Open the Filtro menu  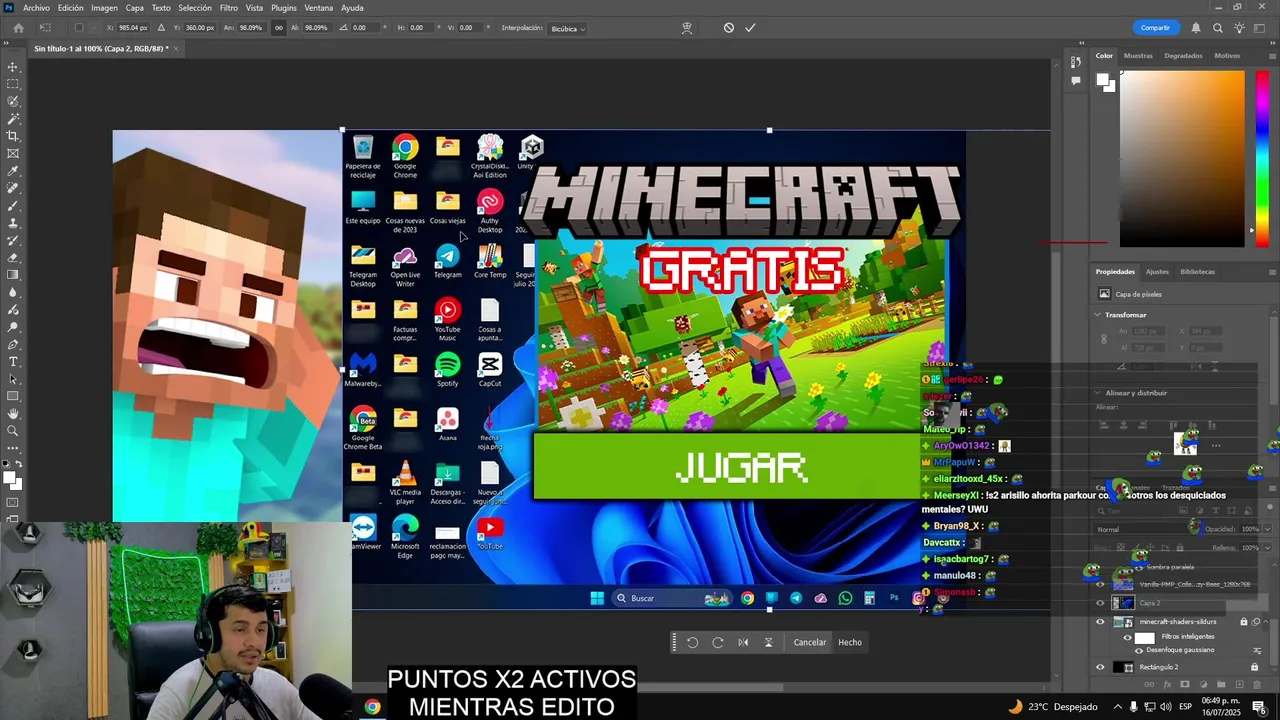point(228,8)
